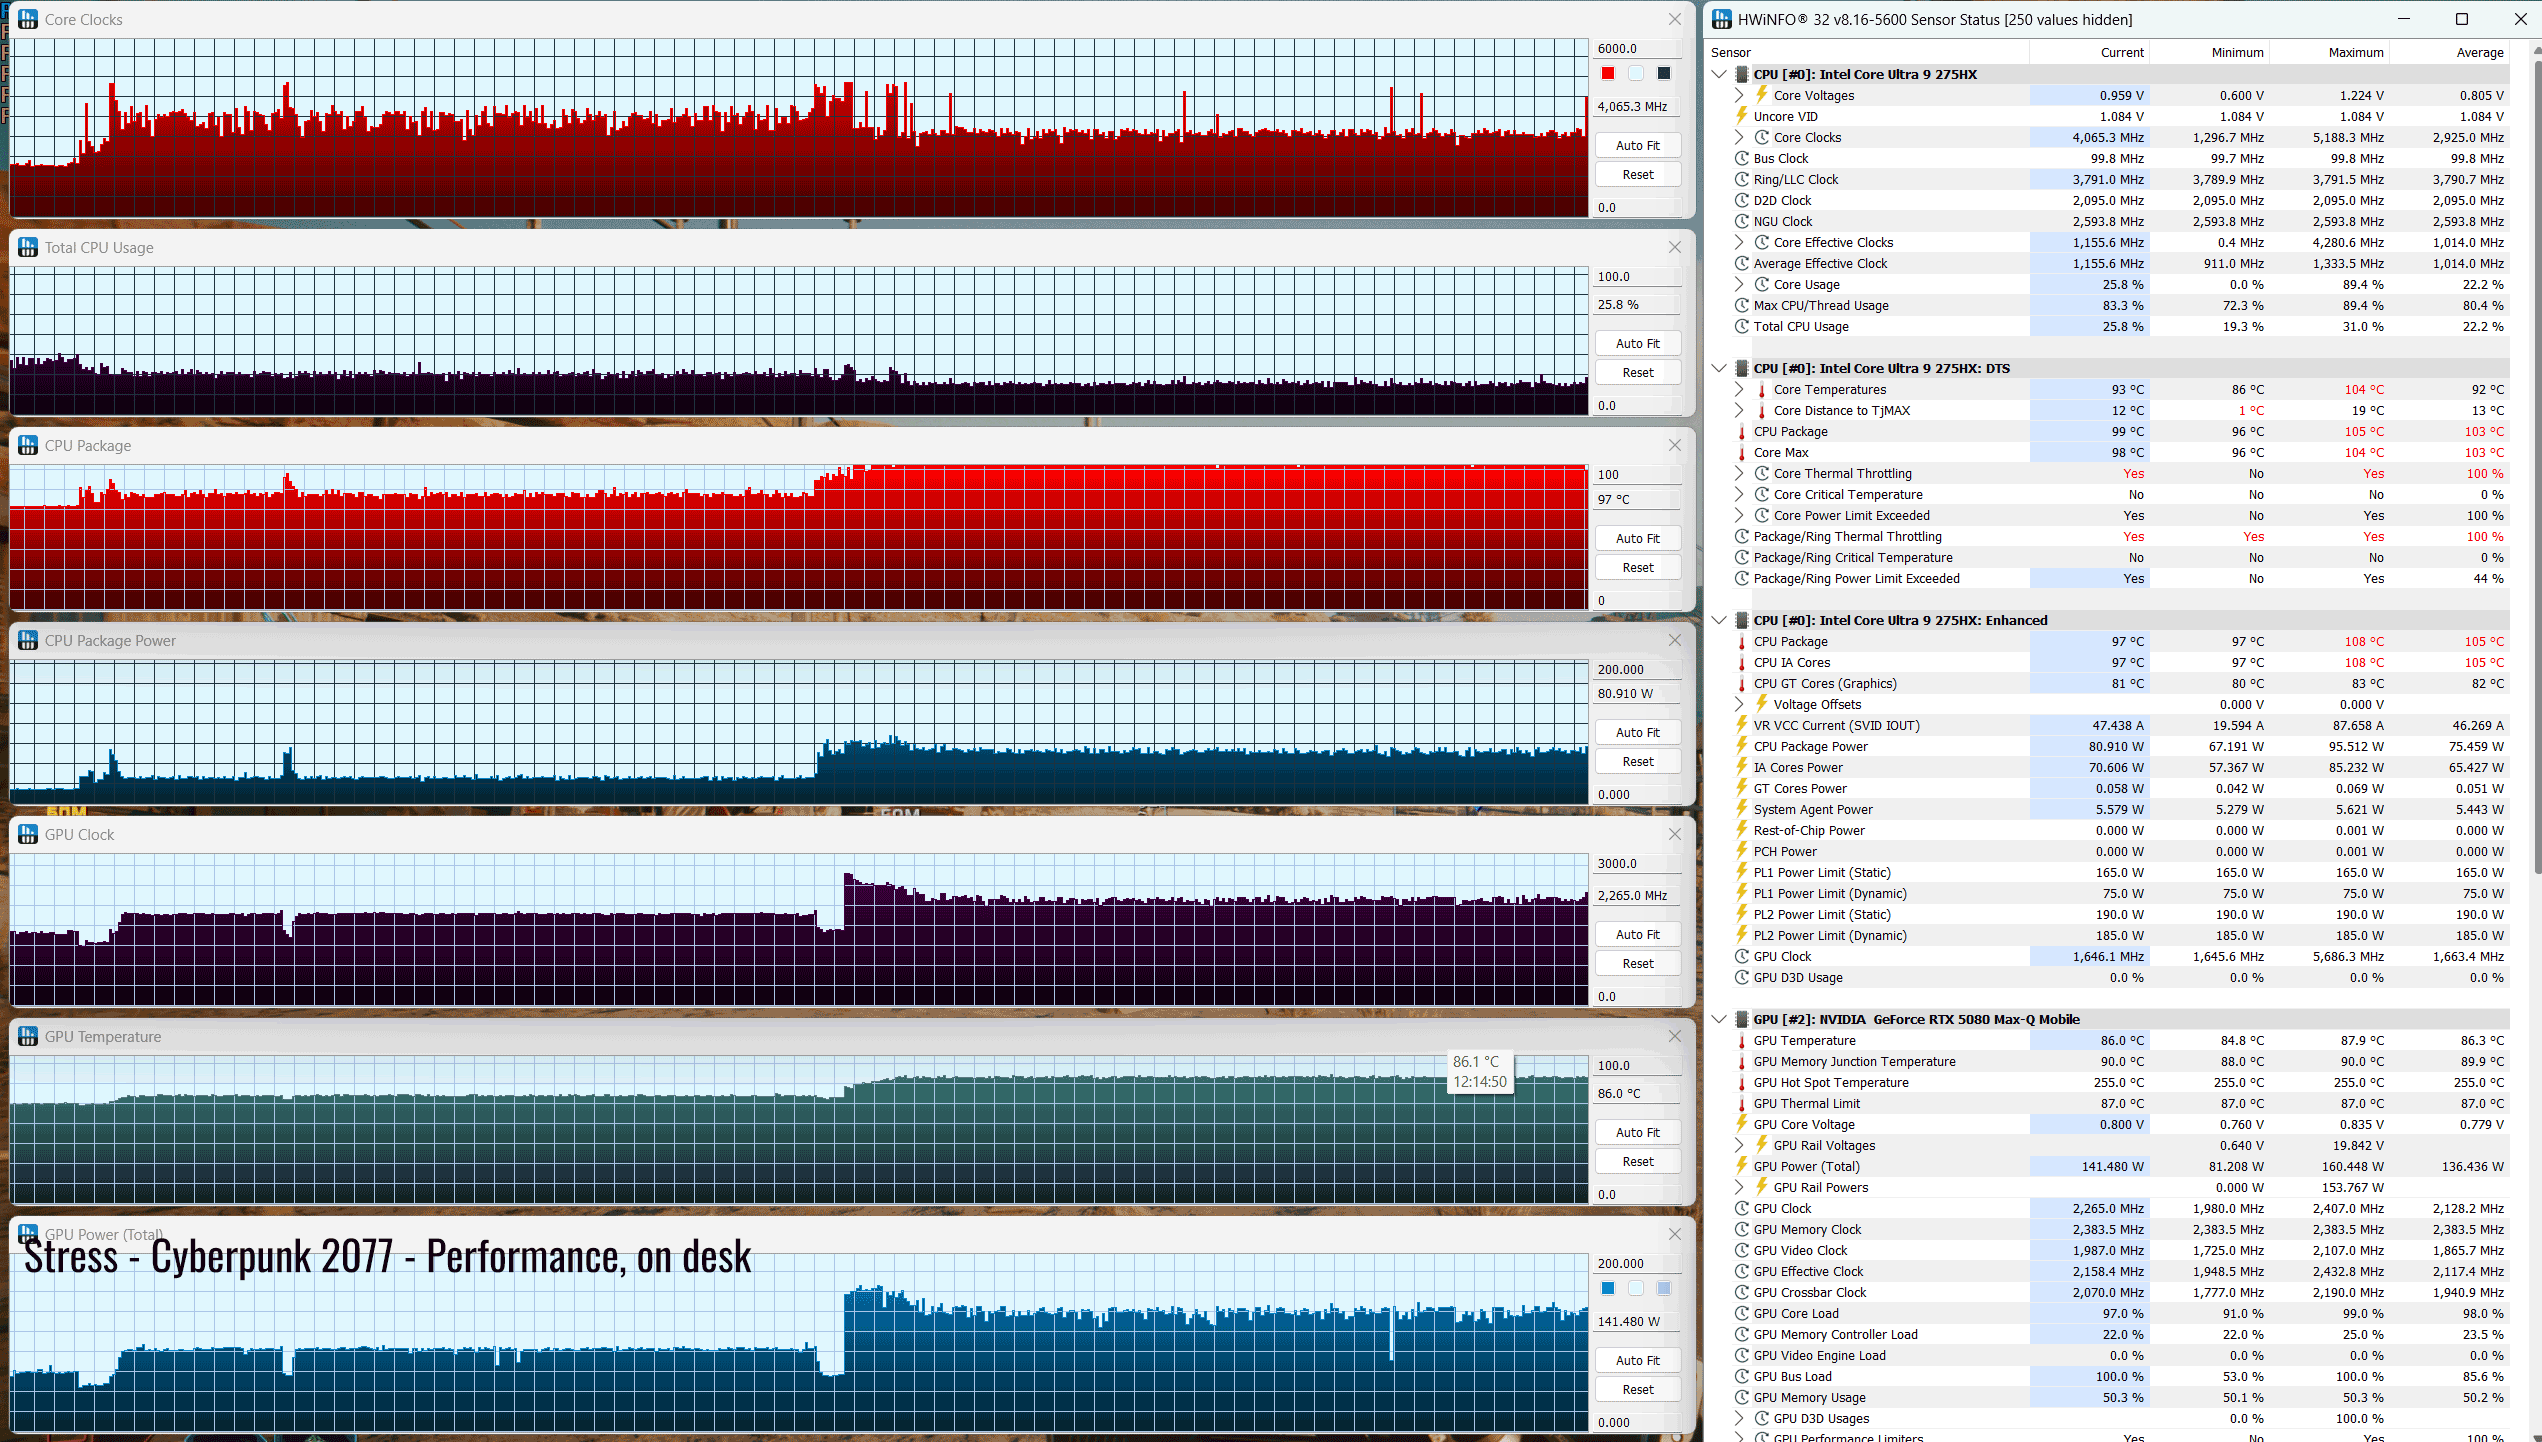Image resolution: width=2542 pixels, height=1442 pixels.
Task: Expand the GPU Rail Voltages row
Action: click(1739, 1145)
